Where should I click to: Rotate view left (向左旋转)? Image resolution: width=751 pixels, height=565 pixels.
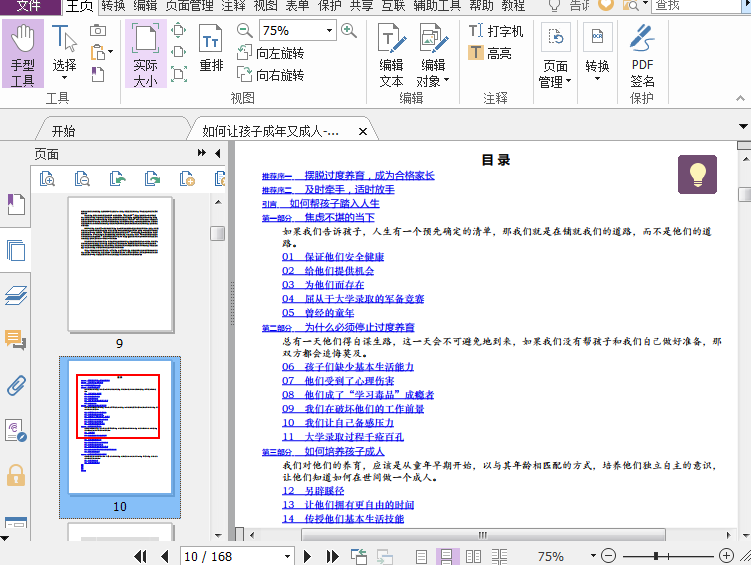(271, 53)
